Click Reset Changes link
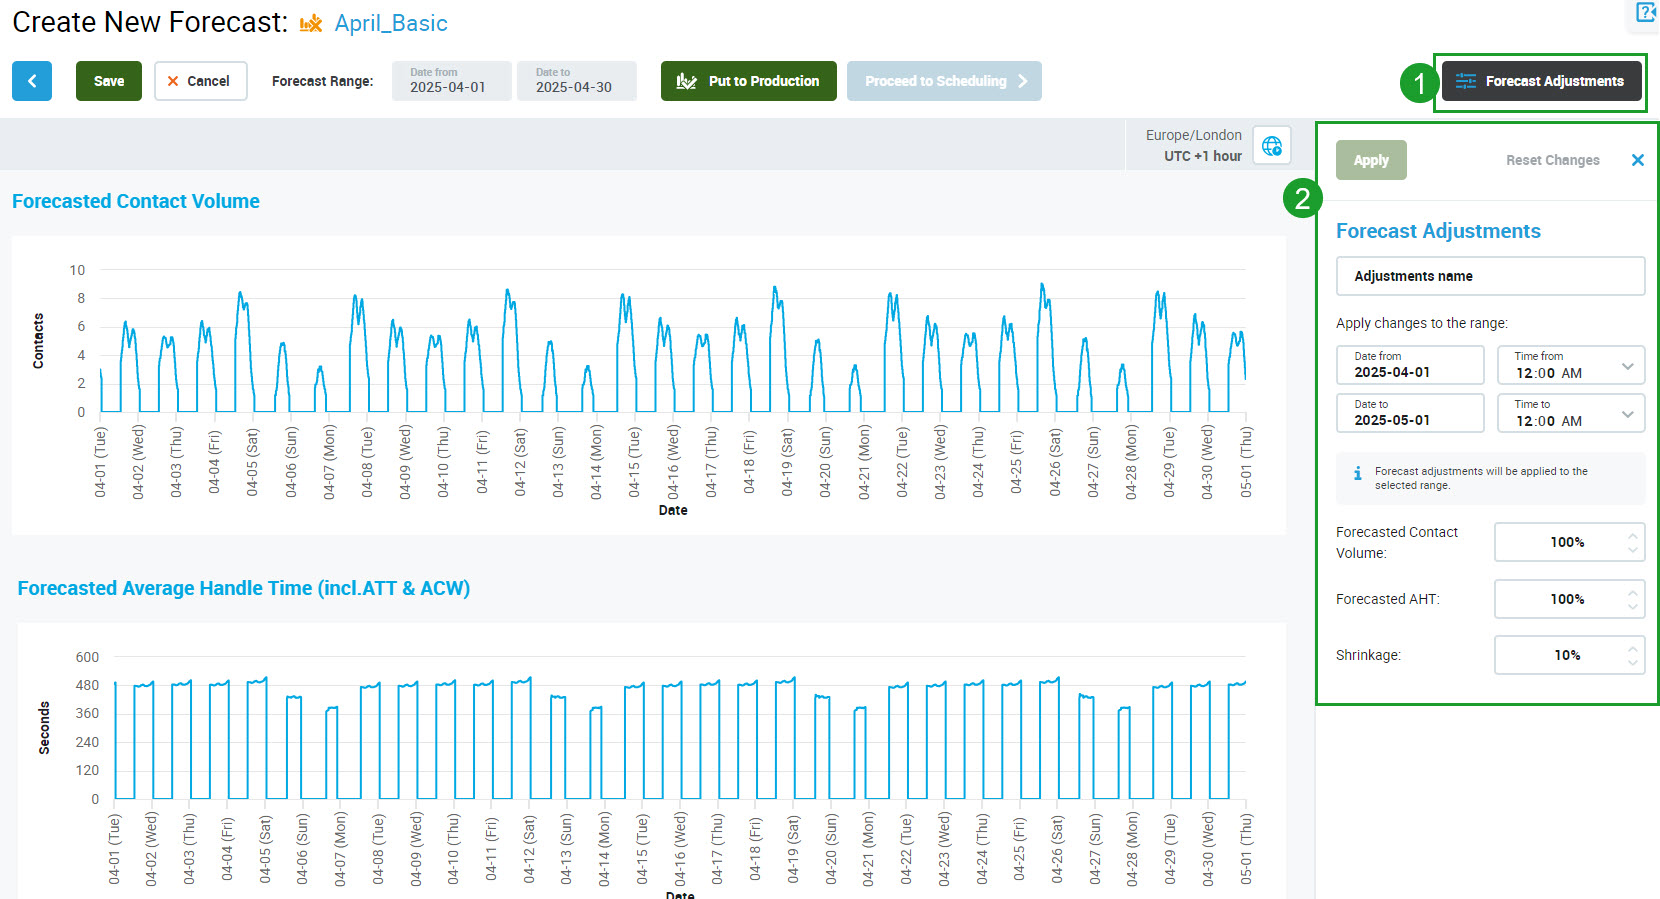The width and height of the screenshot is (1660, 899). click(x=1552, y=160)
